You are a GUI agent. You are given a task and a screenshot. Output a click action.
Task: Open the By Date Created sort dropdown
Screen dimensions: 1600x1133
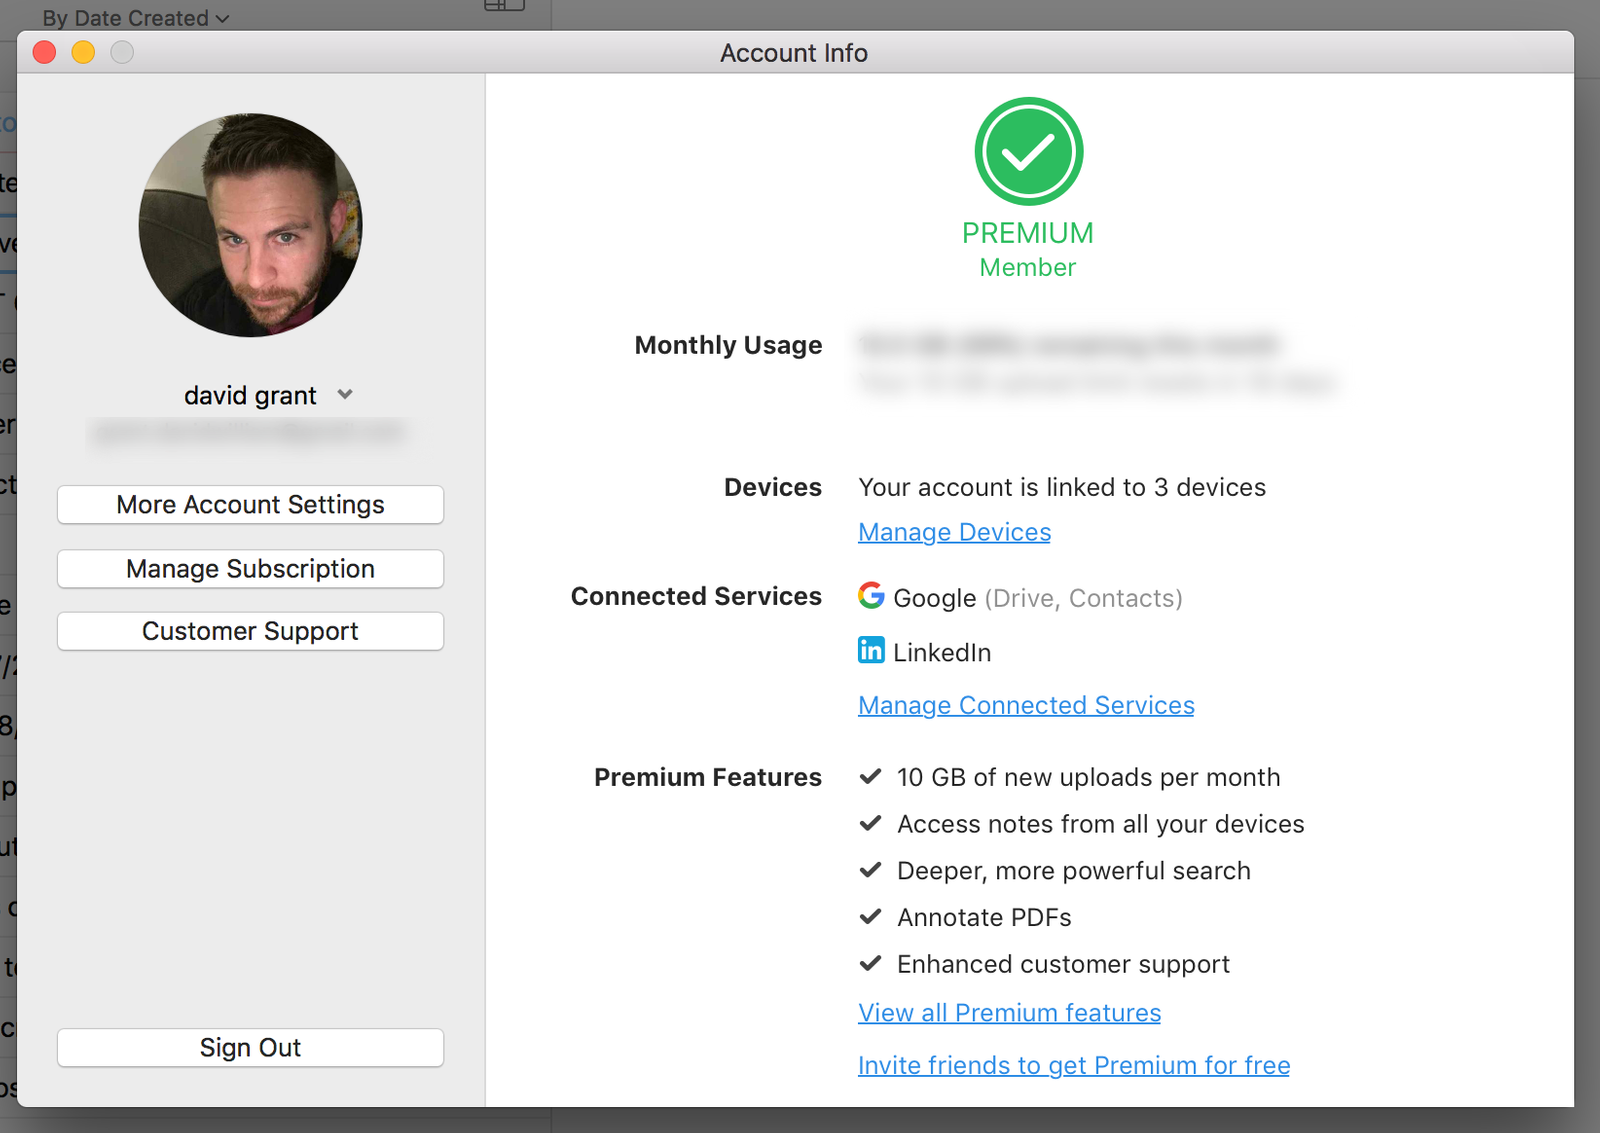click(x=135, y=18)
